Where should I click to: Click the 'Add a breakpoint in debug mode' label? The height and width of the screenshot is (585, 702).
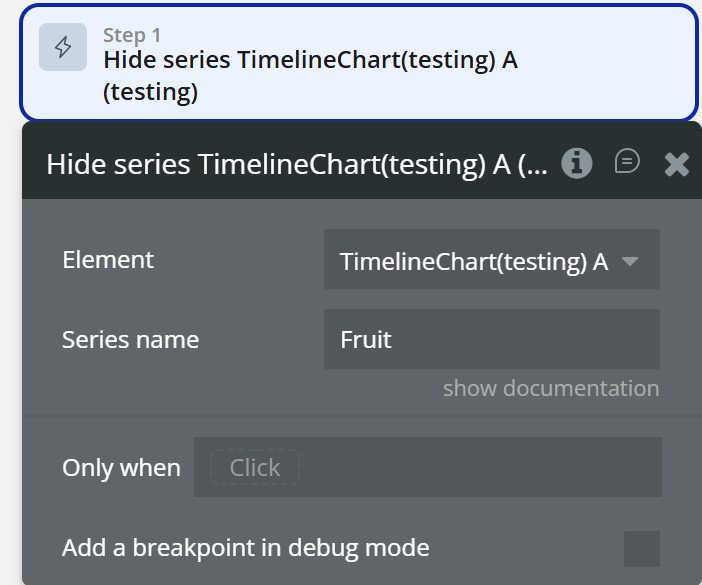[245, 548]
